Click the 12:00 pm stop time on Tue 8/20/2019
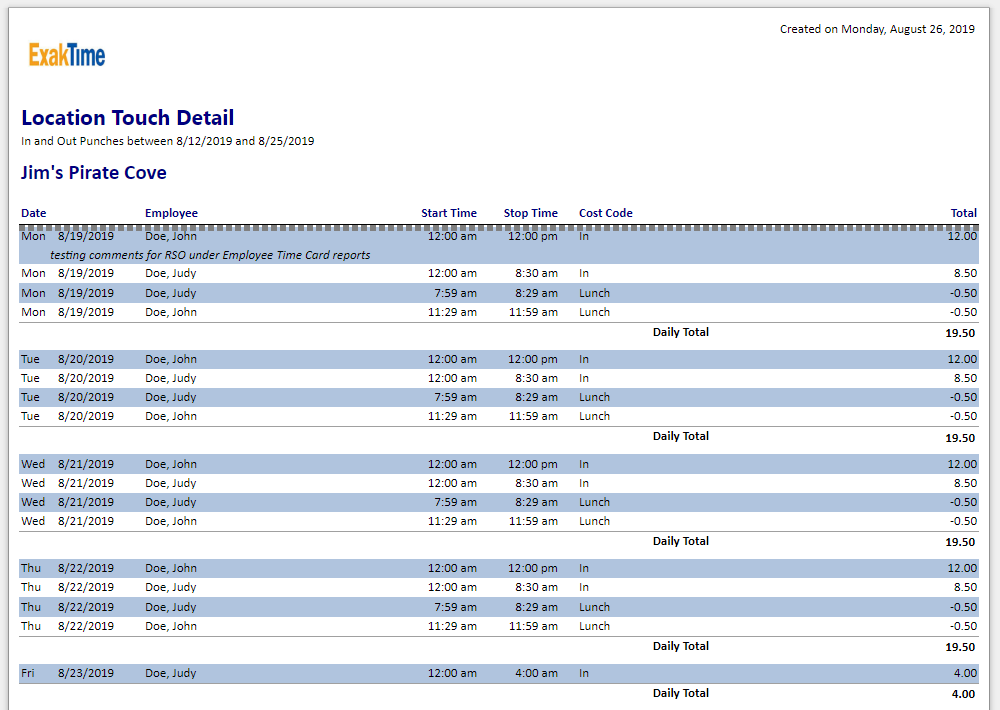This screenshot has height=710, width=1000. [x=533, y=359]
